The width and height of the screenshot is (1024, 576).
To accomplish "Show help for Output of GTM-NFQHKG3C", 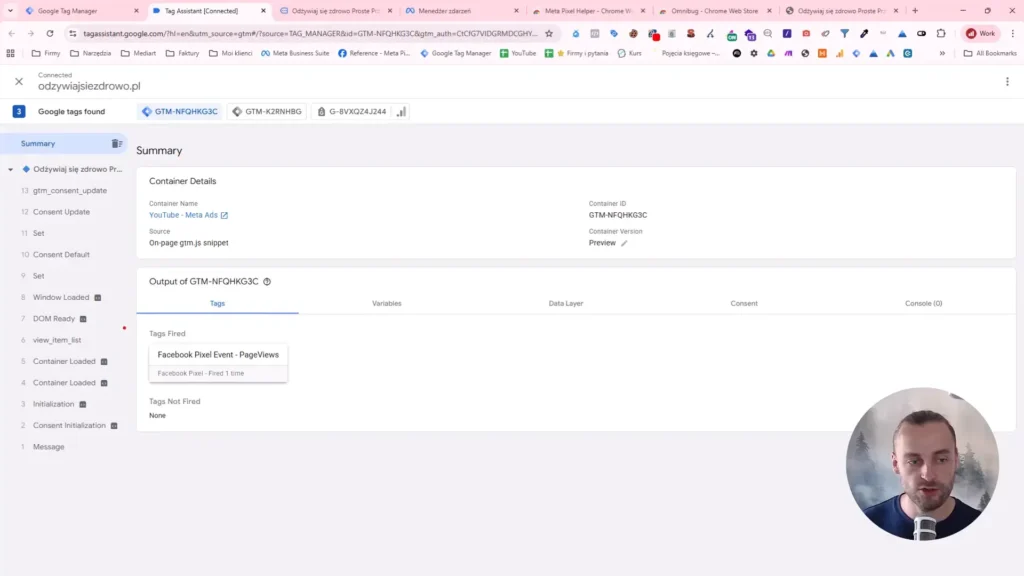I will coord(267,281).
